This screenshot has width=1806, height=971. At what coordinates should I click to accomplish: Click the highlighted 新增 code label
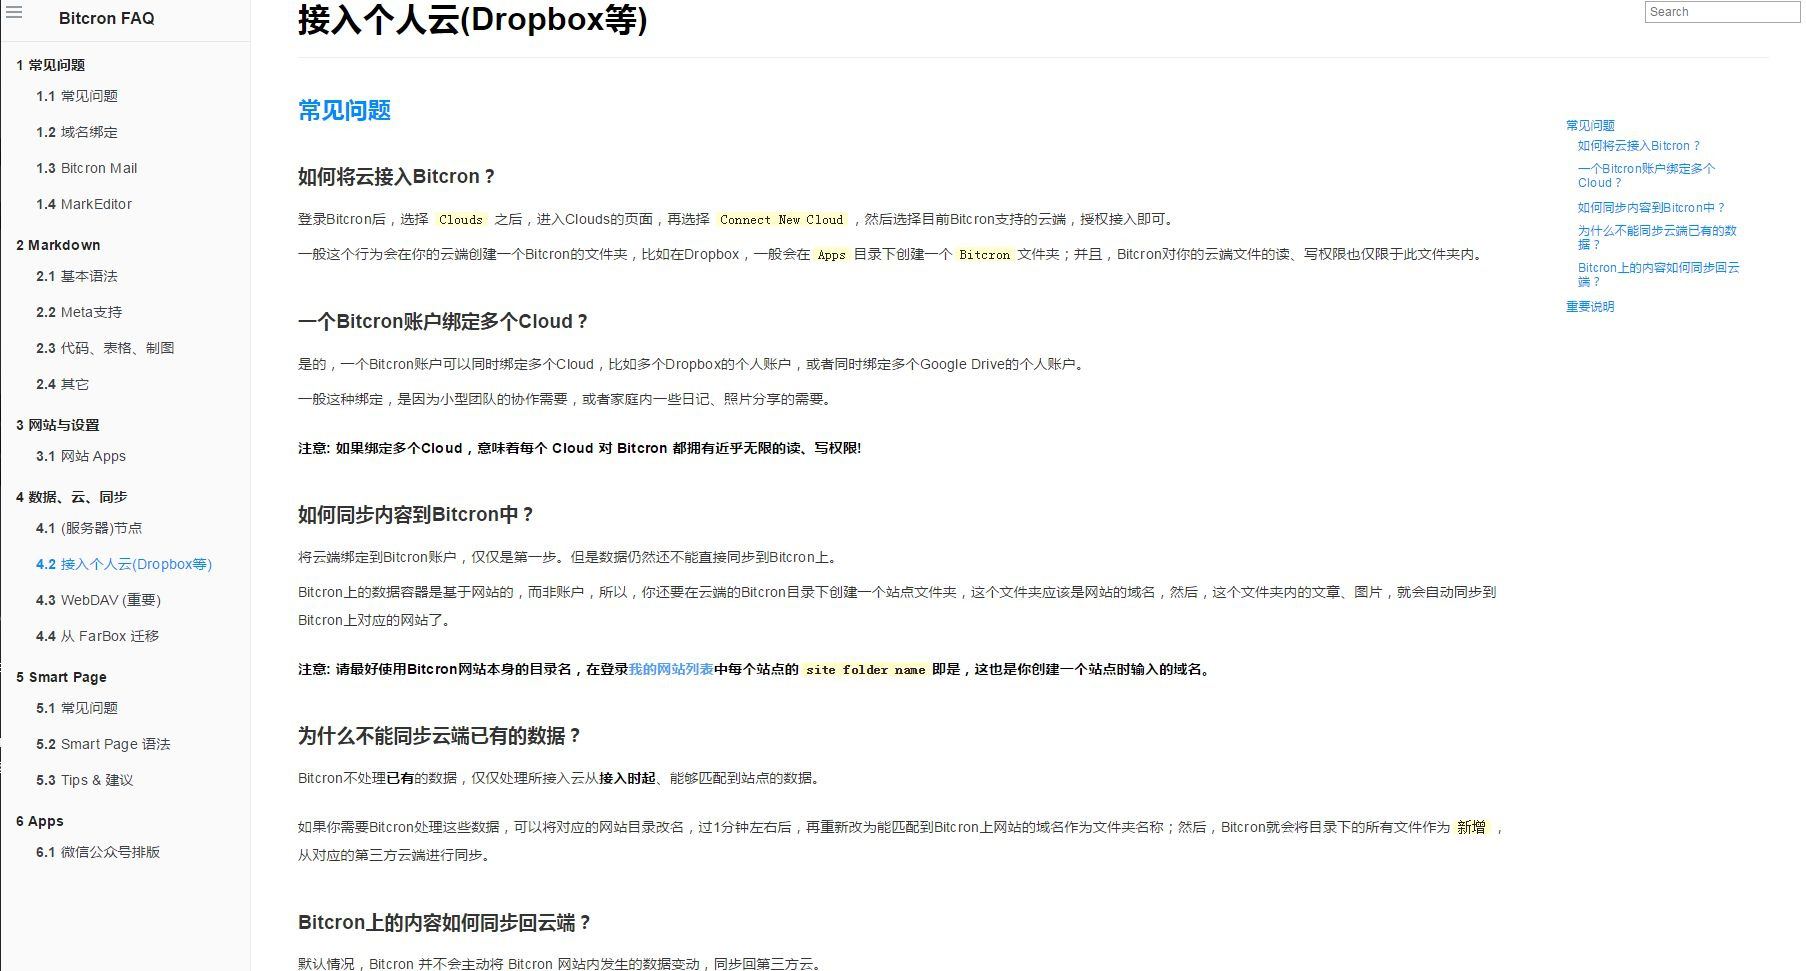click(1472, 828)
